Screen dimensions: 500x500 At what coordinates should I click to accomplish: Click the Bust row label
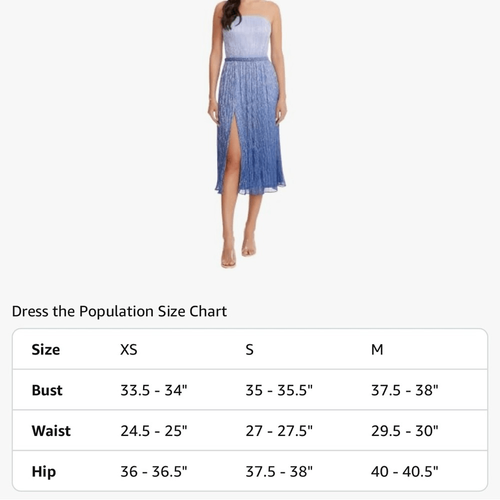point(47,390)
